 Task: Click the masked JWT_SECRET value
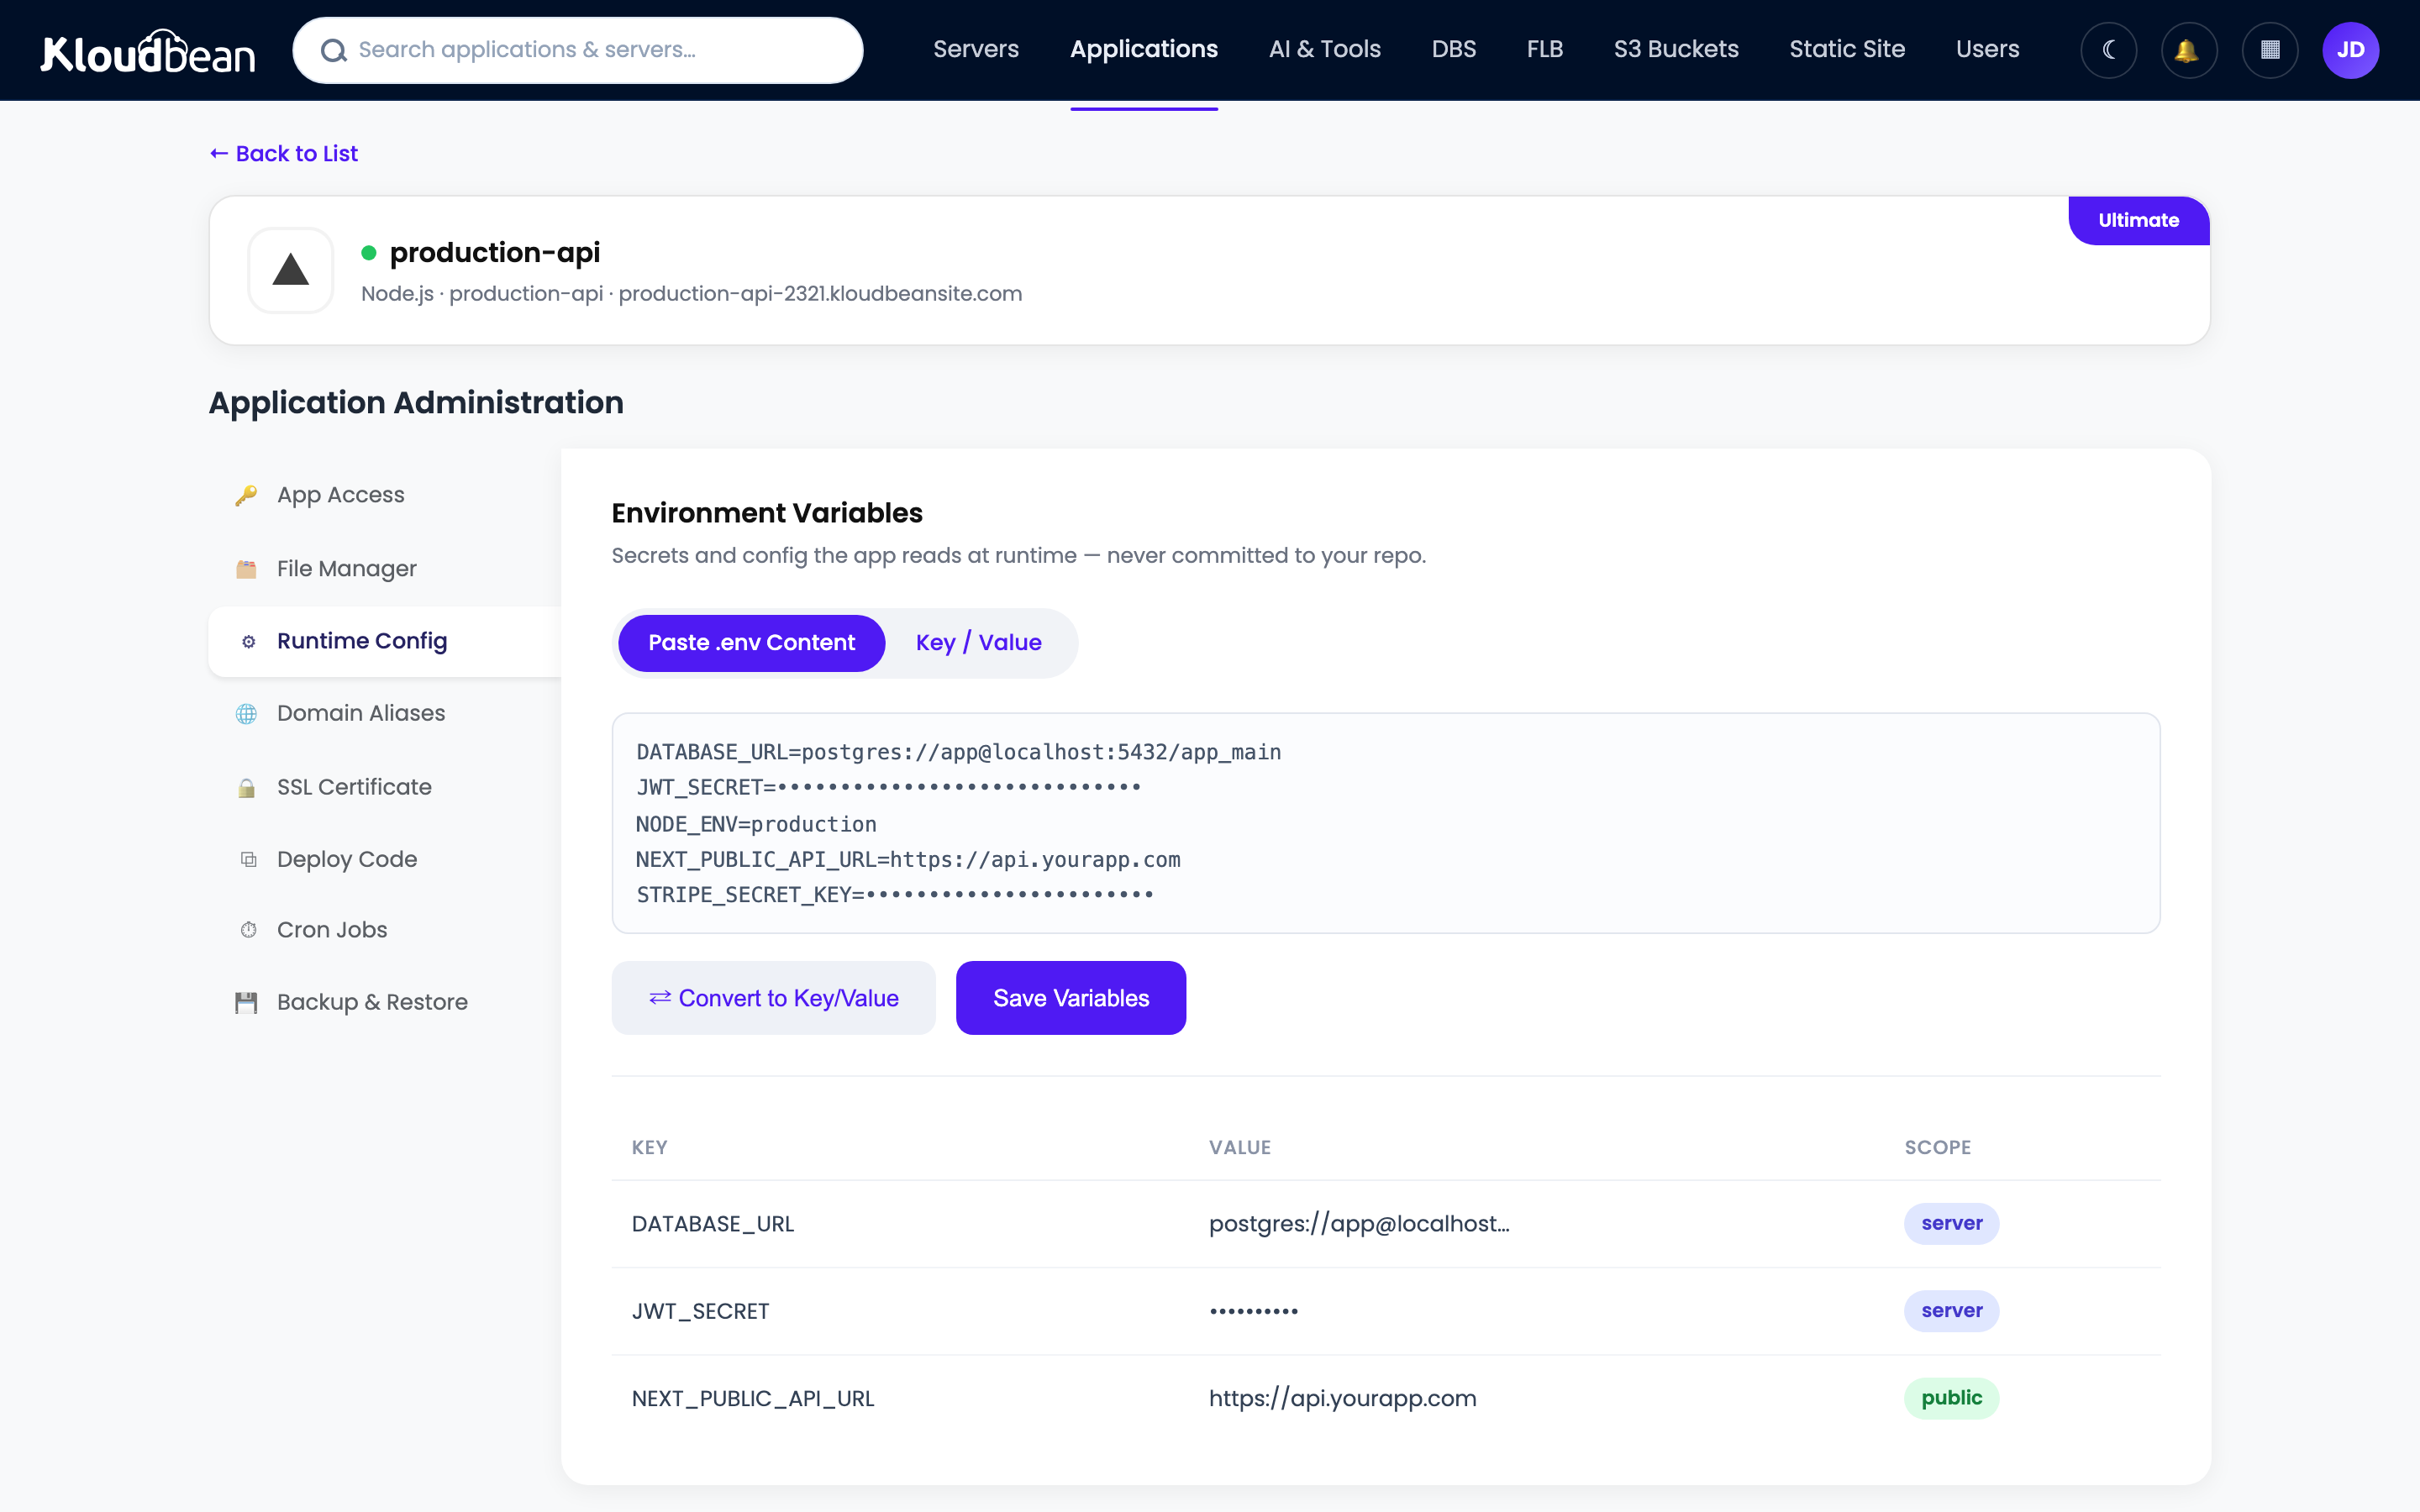[x=1253, y=1311]
